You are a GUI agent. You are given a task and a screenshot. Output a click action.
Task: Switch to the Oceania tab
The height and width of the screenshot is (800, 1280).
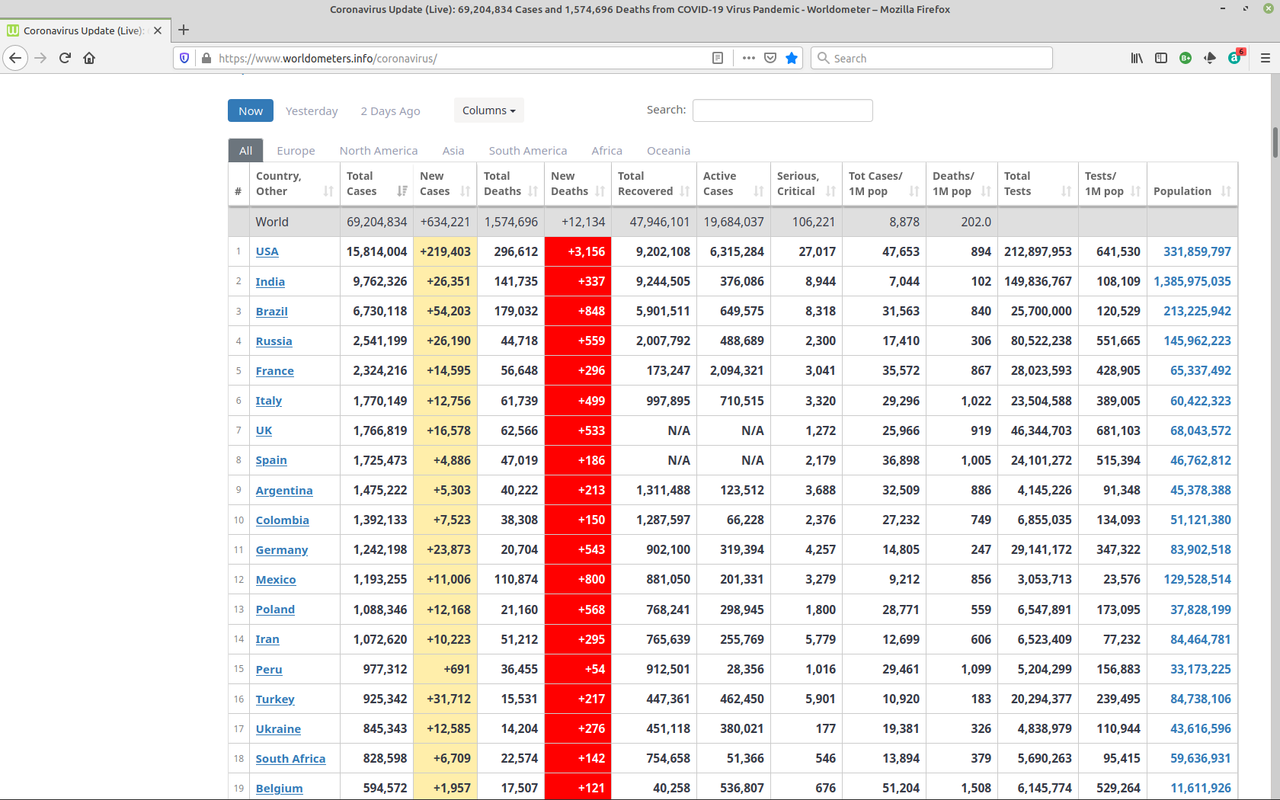point(668,150)
